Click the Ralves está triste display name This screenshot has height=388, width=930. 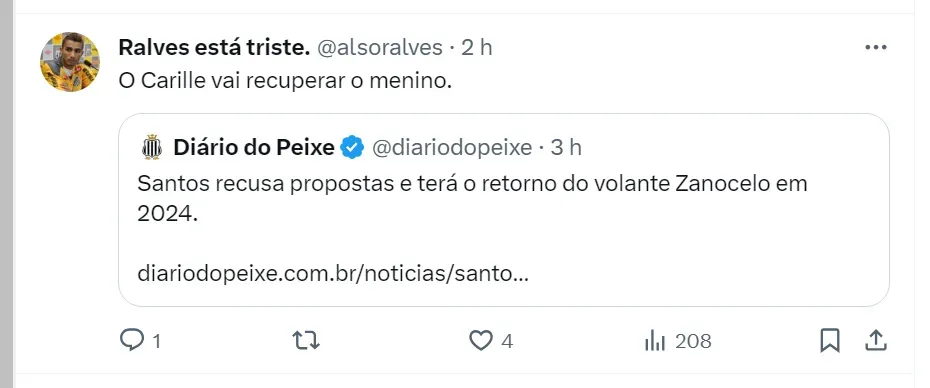click(214, 47)
